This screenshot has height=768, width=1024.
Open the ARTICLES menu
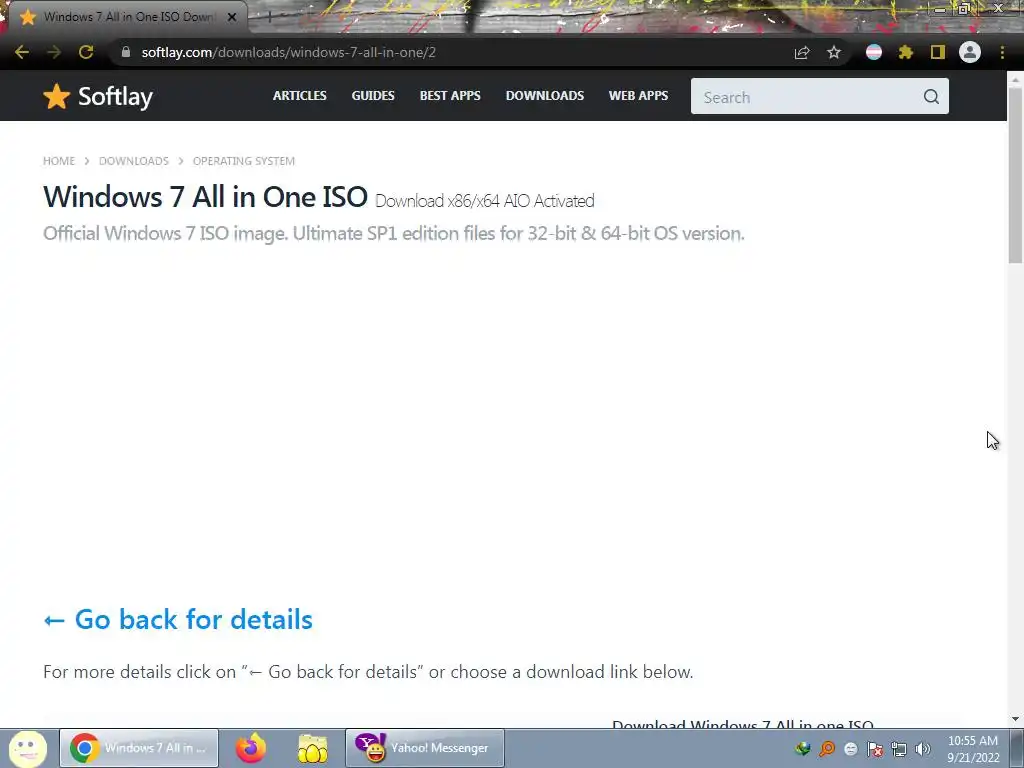pyautogui.click(x=300, y=95)
